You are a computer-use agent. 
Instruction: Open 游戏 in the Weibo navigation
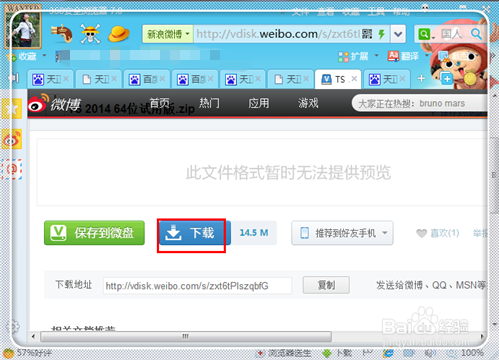308,103
